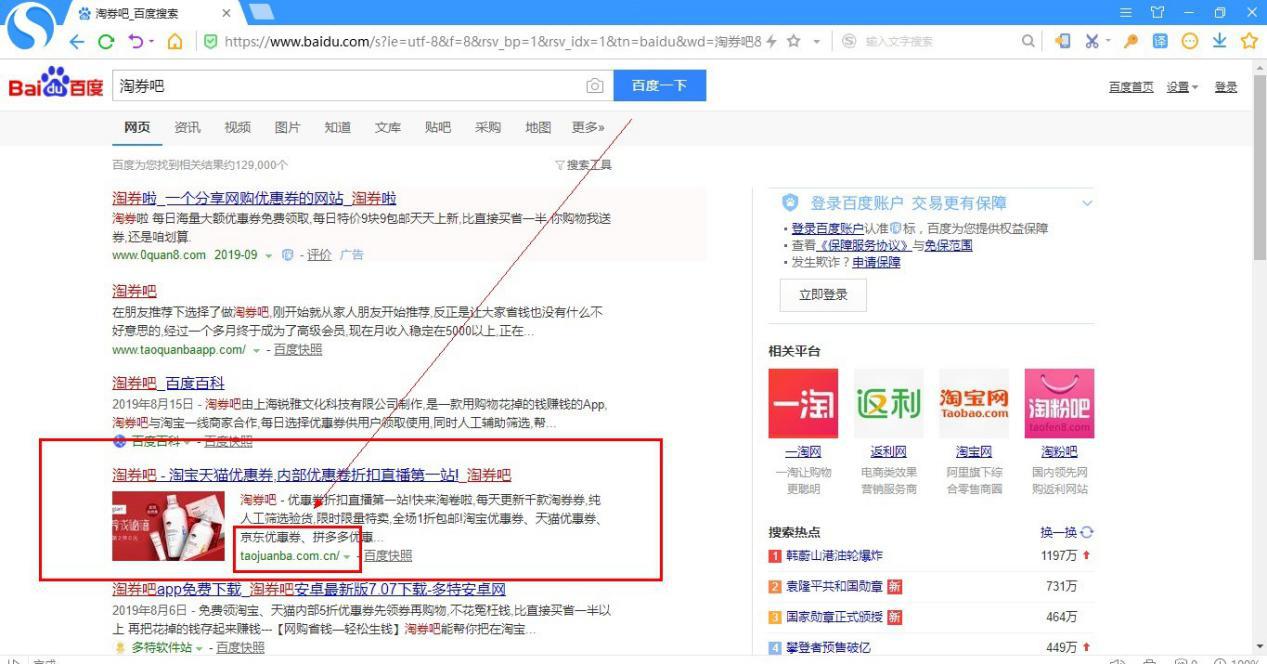Click the wardrobe skin icon in title bar
The width and height of the screenshot is (1267, 664).
(x=1157, y=12)
